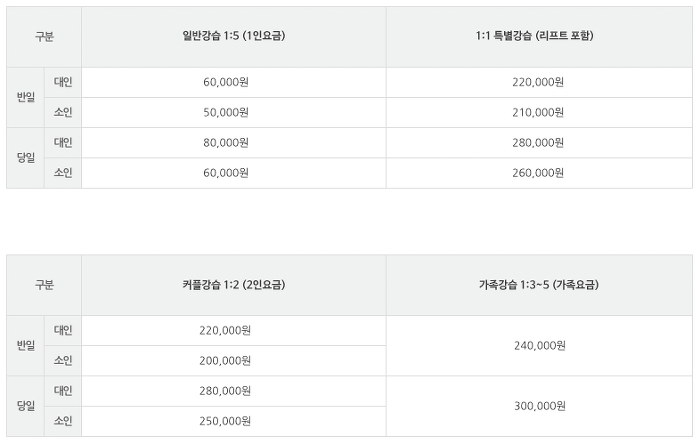Screen dimensions: 700x444
Task: Select the 80,000원 price cell
Action: point(226,143)
